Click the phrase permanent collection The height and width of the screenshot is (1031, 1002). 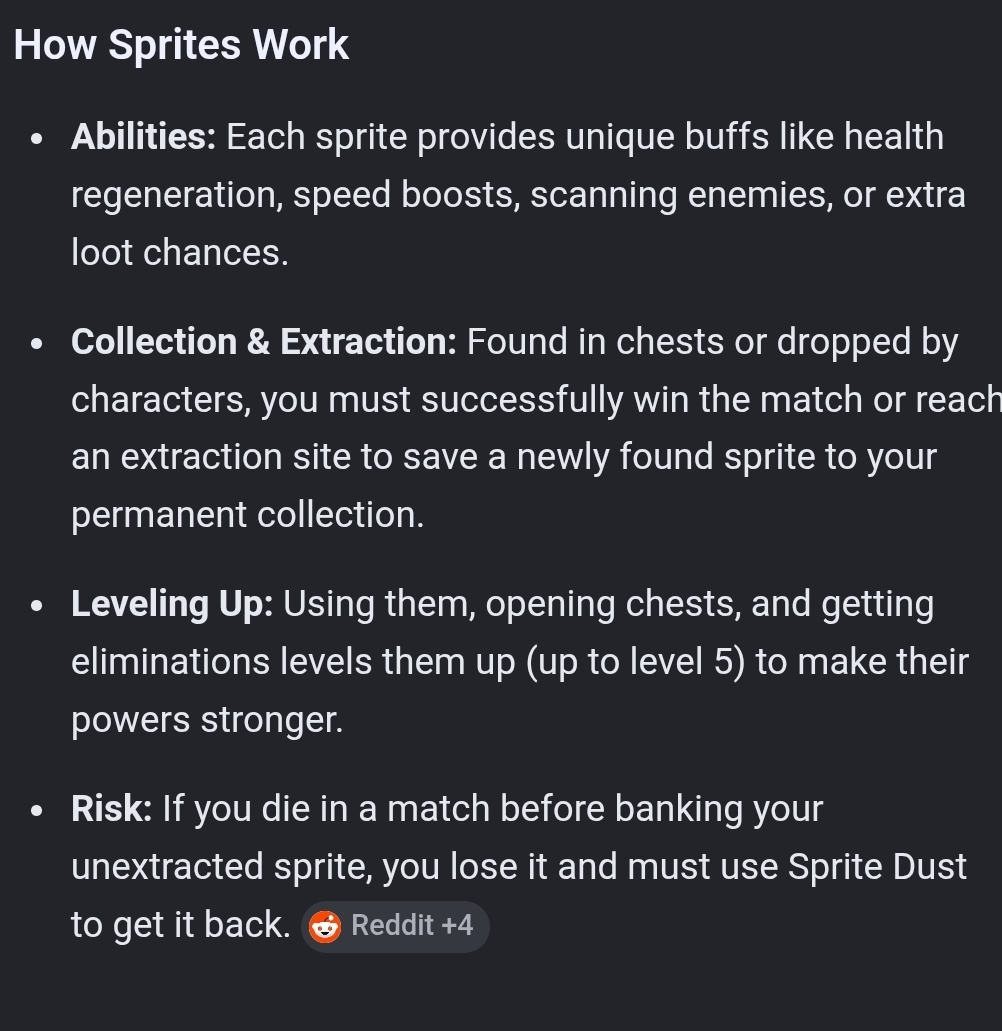[x=247, y=515]
